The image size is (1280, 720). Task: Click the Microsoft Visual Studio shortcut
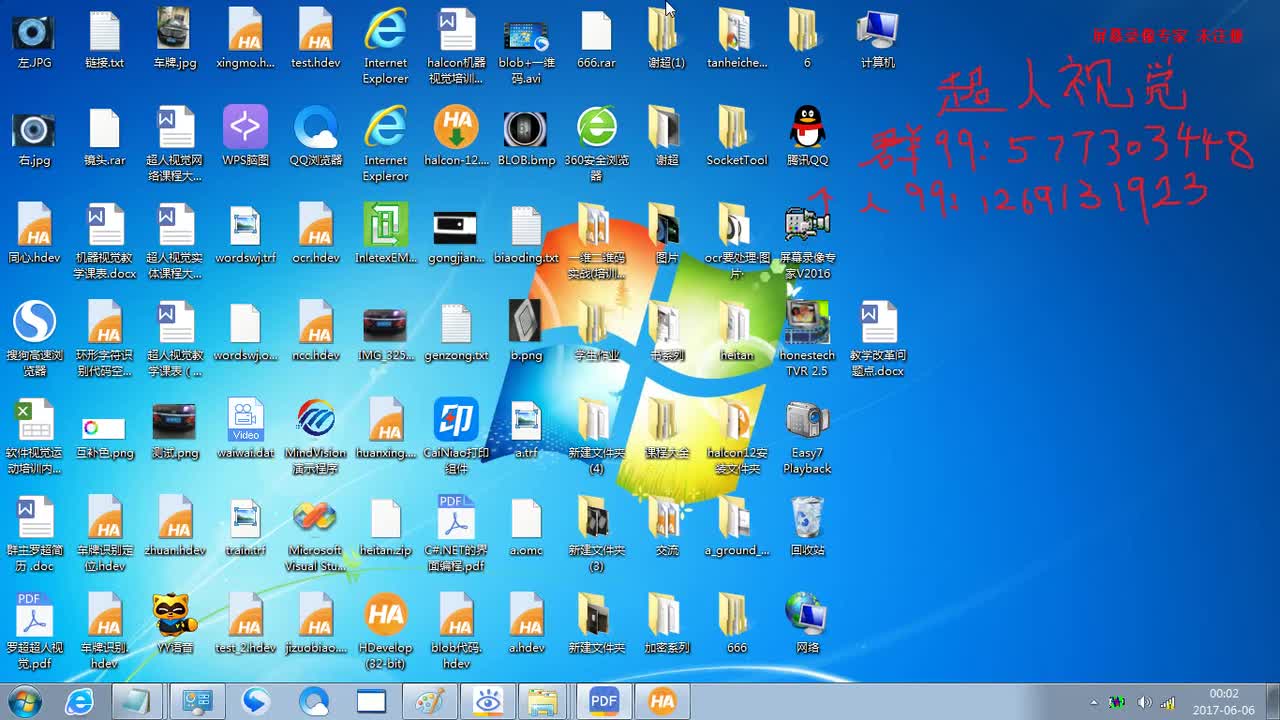(x=316, y=534)
